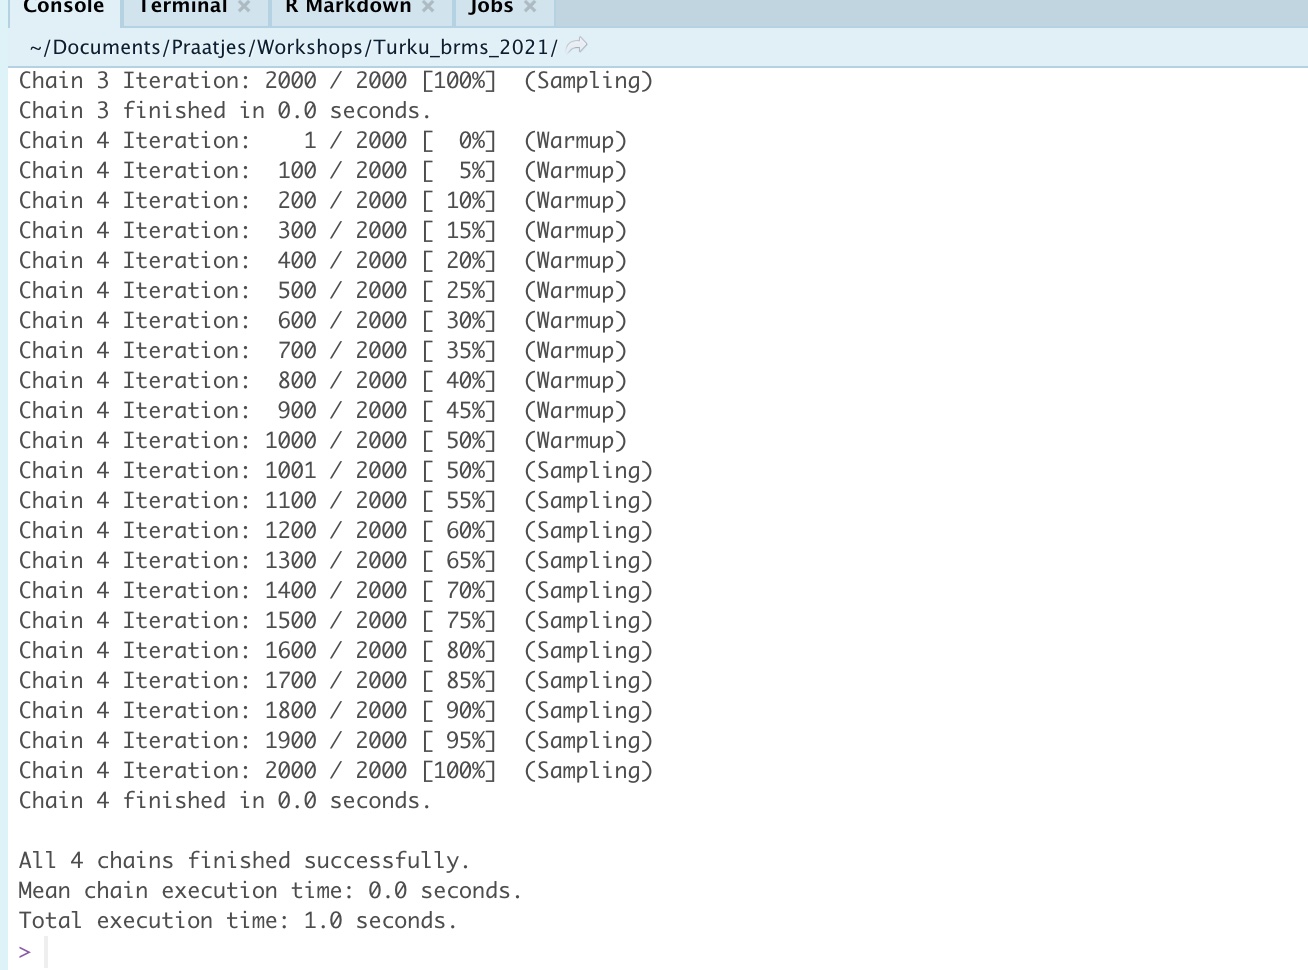Image resolution: width=1308 pixels, height=970 pixels.
Task: Click the 'Total execution time' output line
Action: [x=238, y=921]
